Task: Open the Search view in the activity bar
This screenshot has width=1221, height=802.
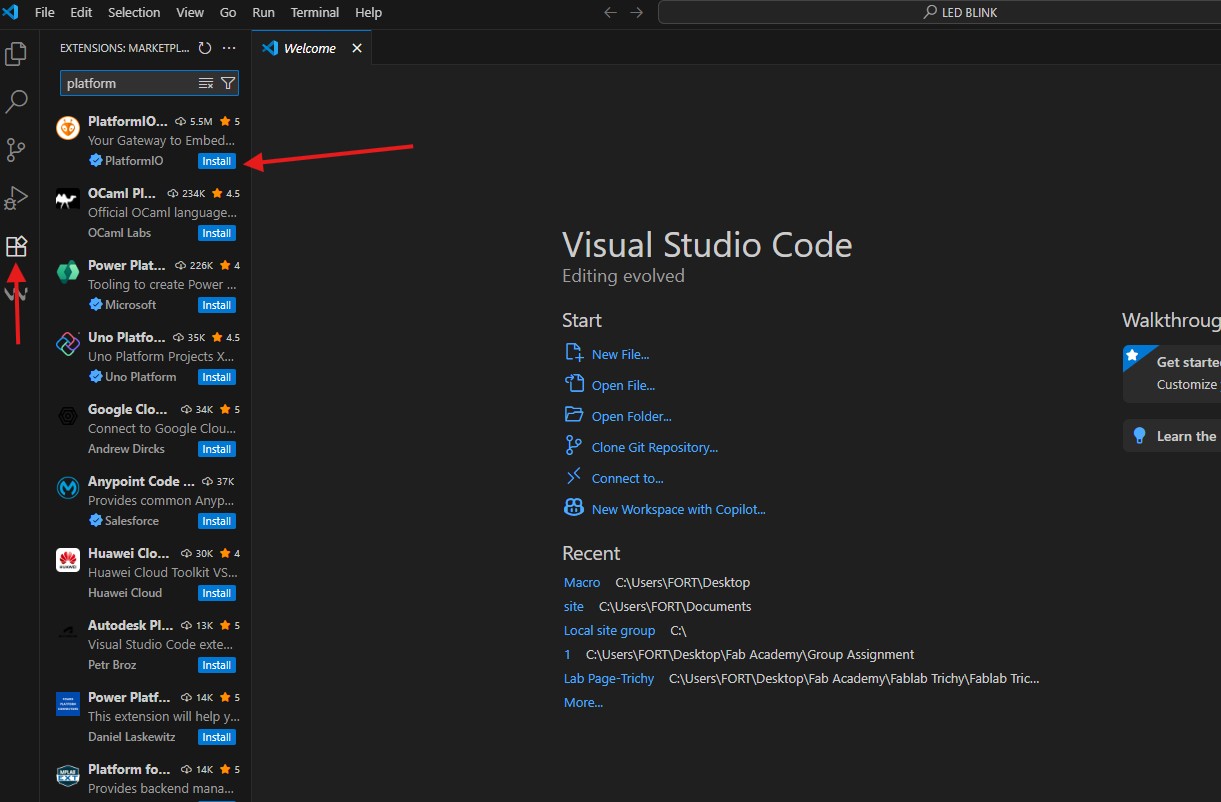Action: pyautogui.click(x=16, y=102)
